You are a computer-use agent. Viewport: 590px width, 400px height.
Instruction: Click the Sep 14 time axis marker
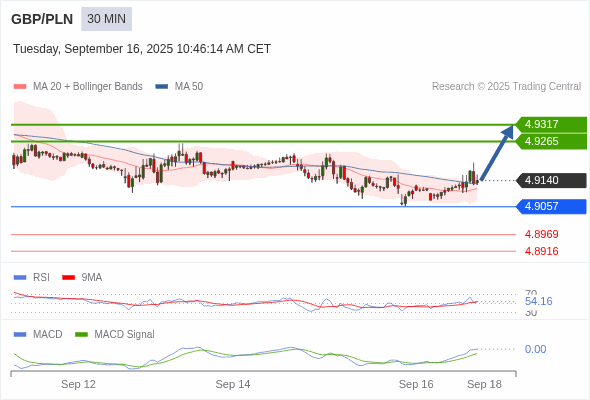pyautogui.click(x=233, y=384)
